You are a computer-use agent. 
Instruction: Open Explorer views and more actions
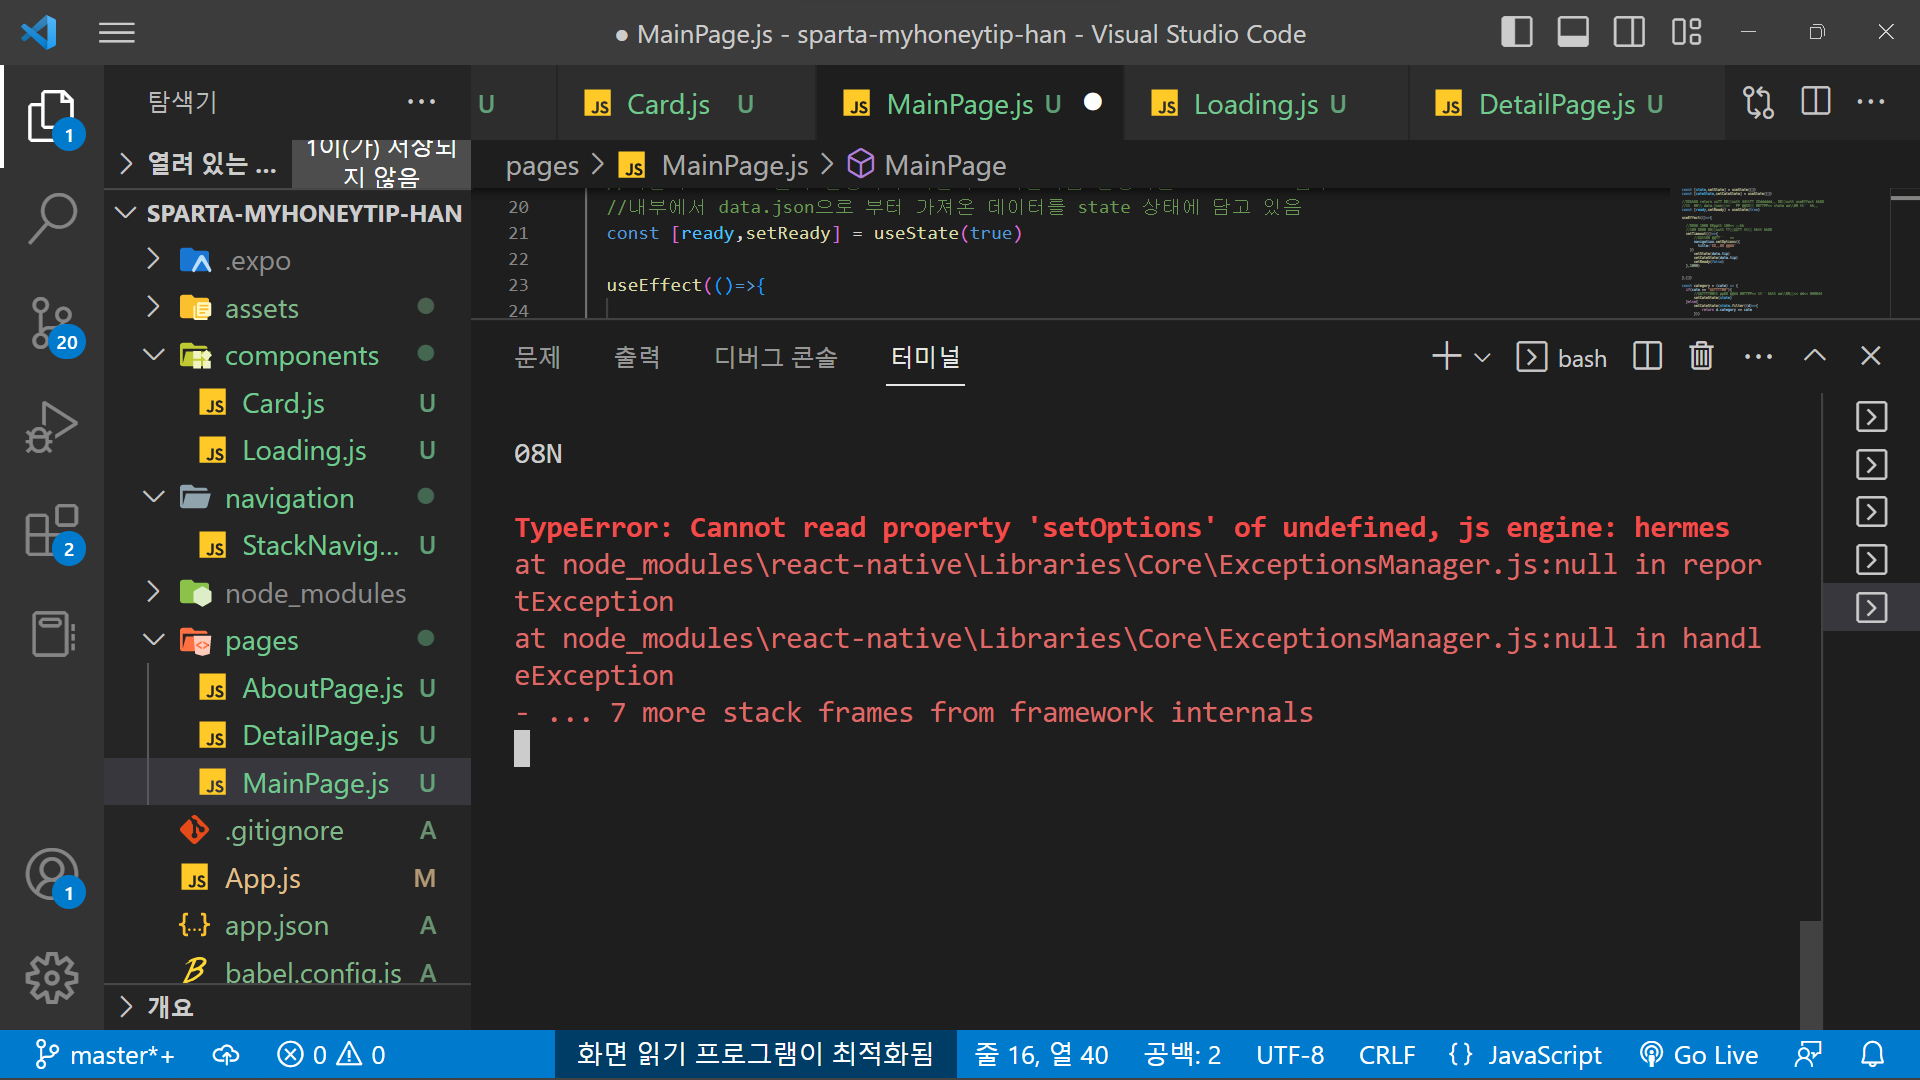[x=421, y=102]
